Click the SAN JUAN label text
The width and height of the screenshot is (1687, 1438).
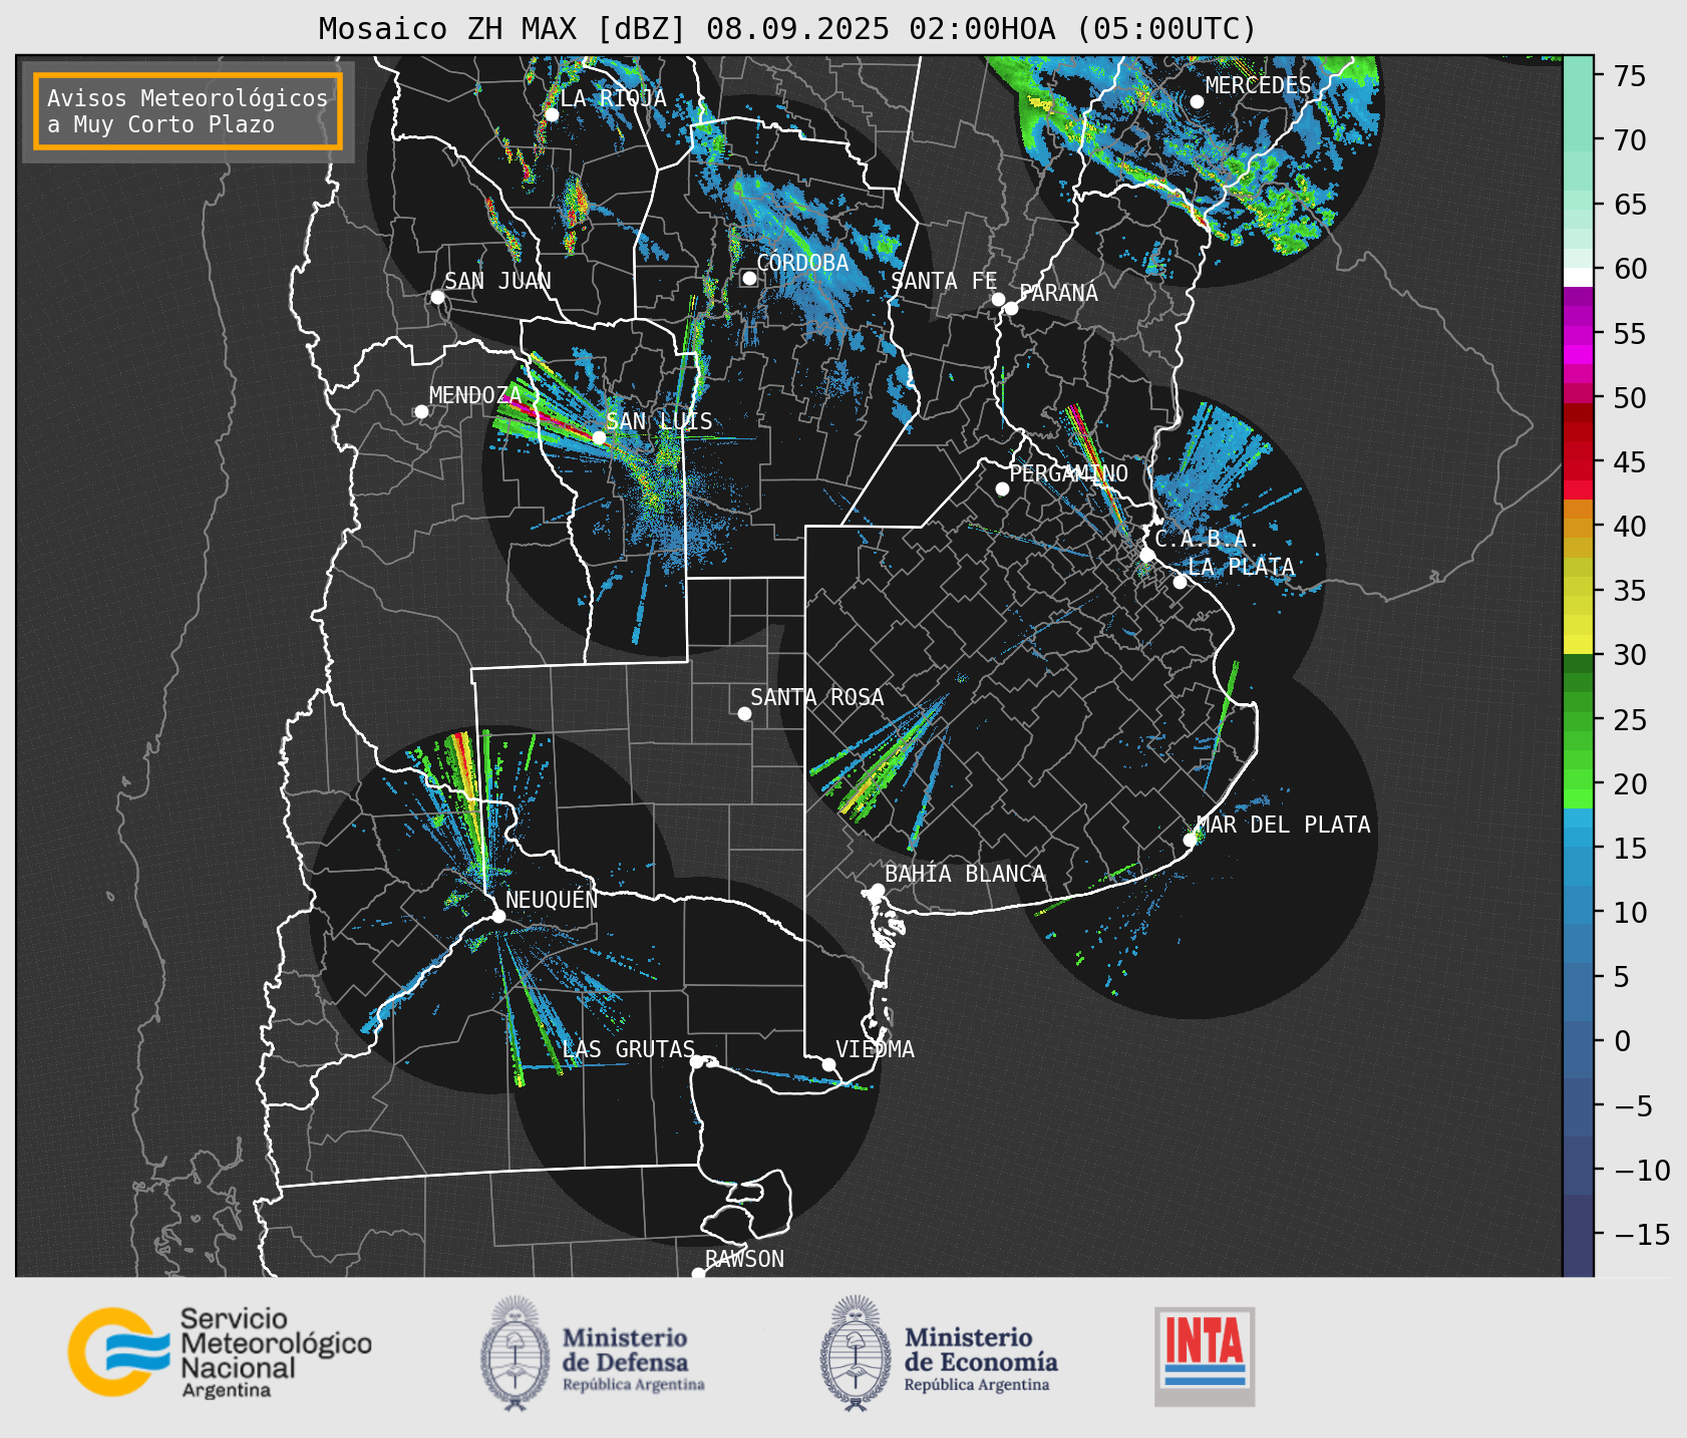[498, 281]
